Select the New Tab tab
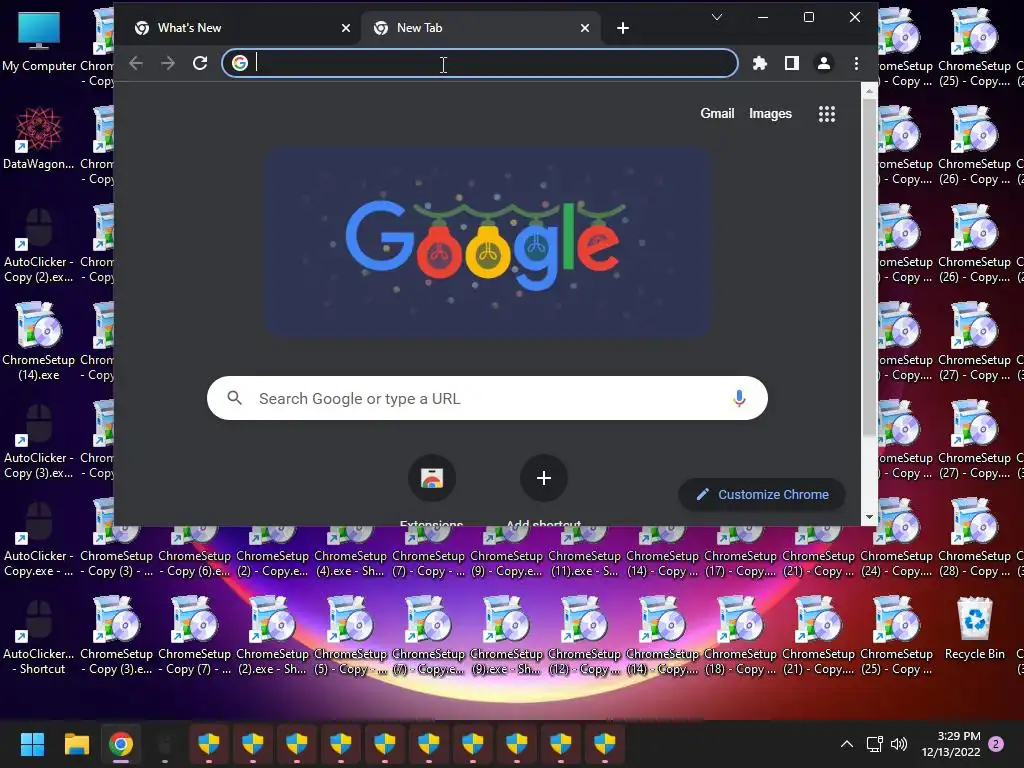1024x768 pixels. (x=480, y=28)
